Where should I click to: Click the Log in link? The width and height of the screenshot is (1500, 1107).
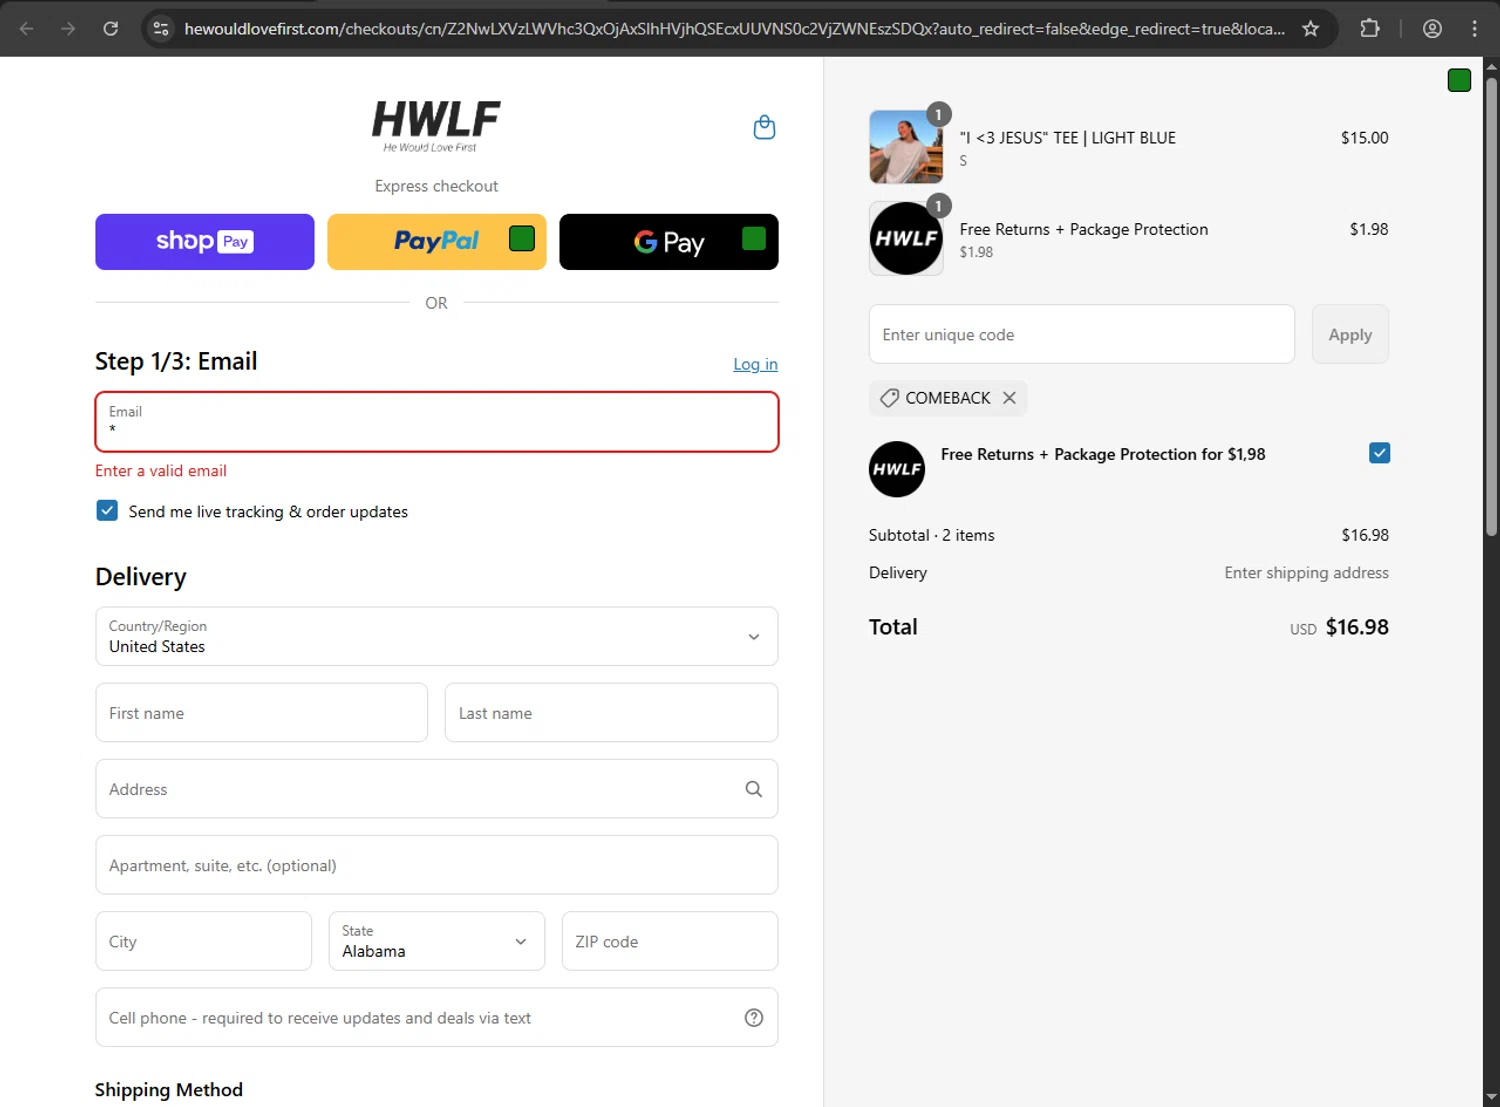coord(755,364)
